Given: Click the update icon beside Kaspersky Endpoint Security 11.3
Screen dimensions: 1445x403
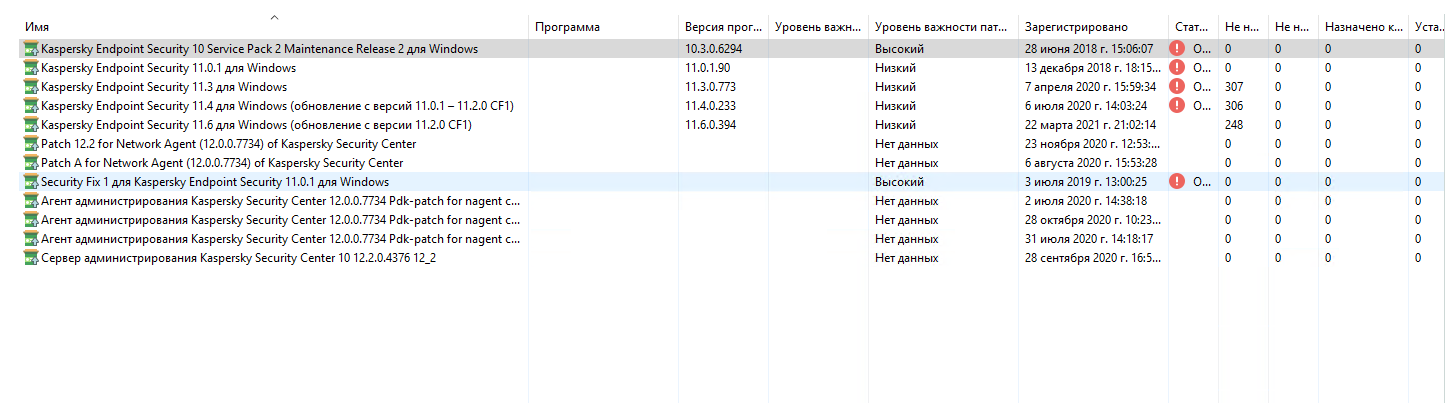Looking at the screenshot, I should click(31, 87).
